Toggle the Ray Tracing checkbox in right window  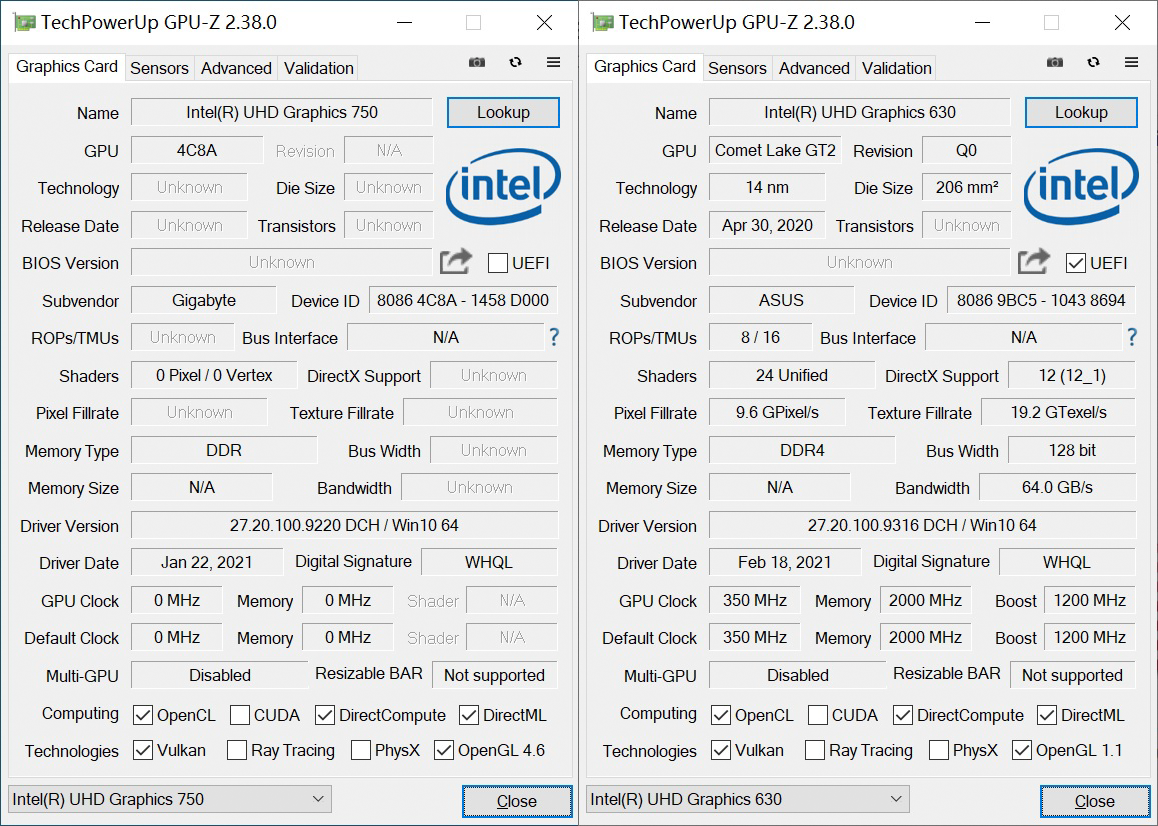815,751
